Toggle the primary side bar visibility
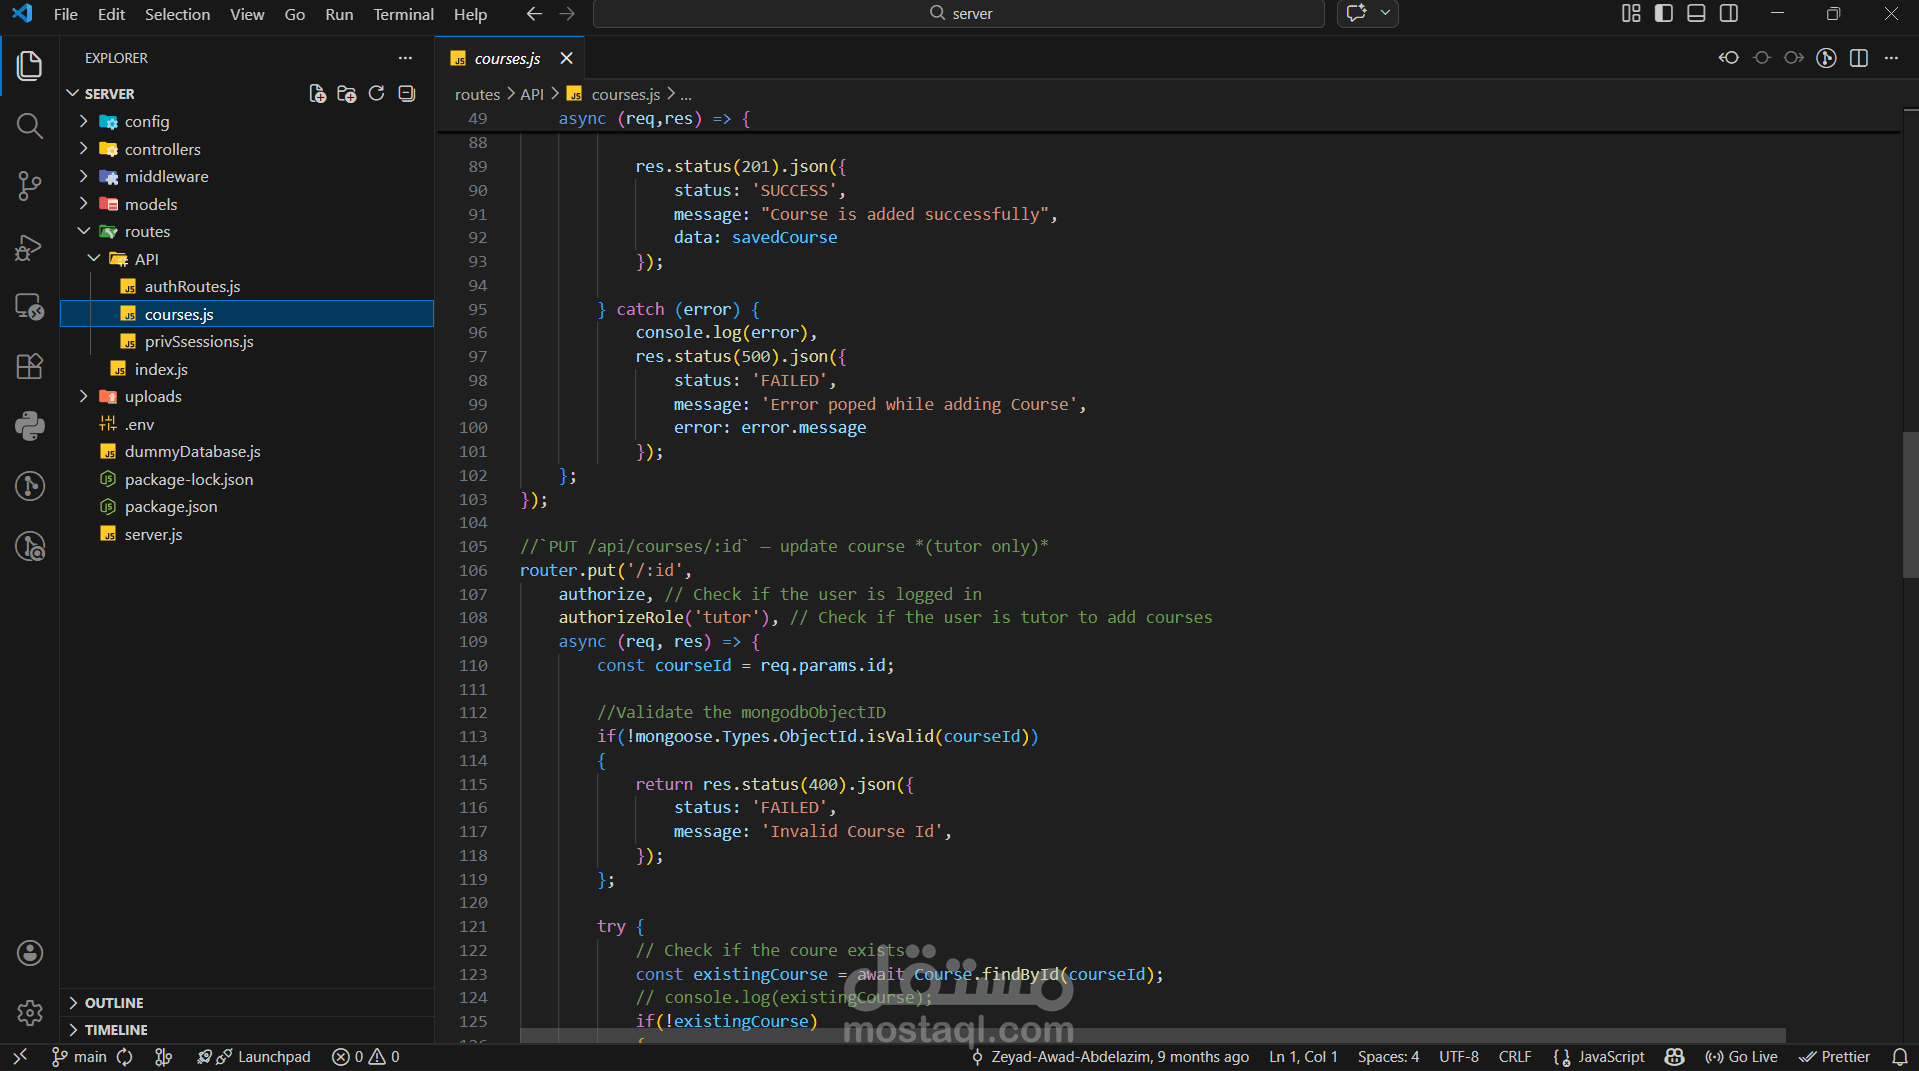Viewport: 1919px width, 1071px height. (x=1663, y=13)
